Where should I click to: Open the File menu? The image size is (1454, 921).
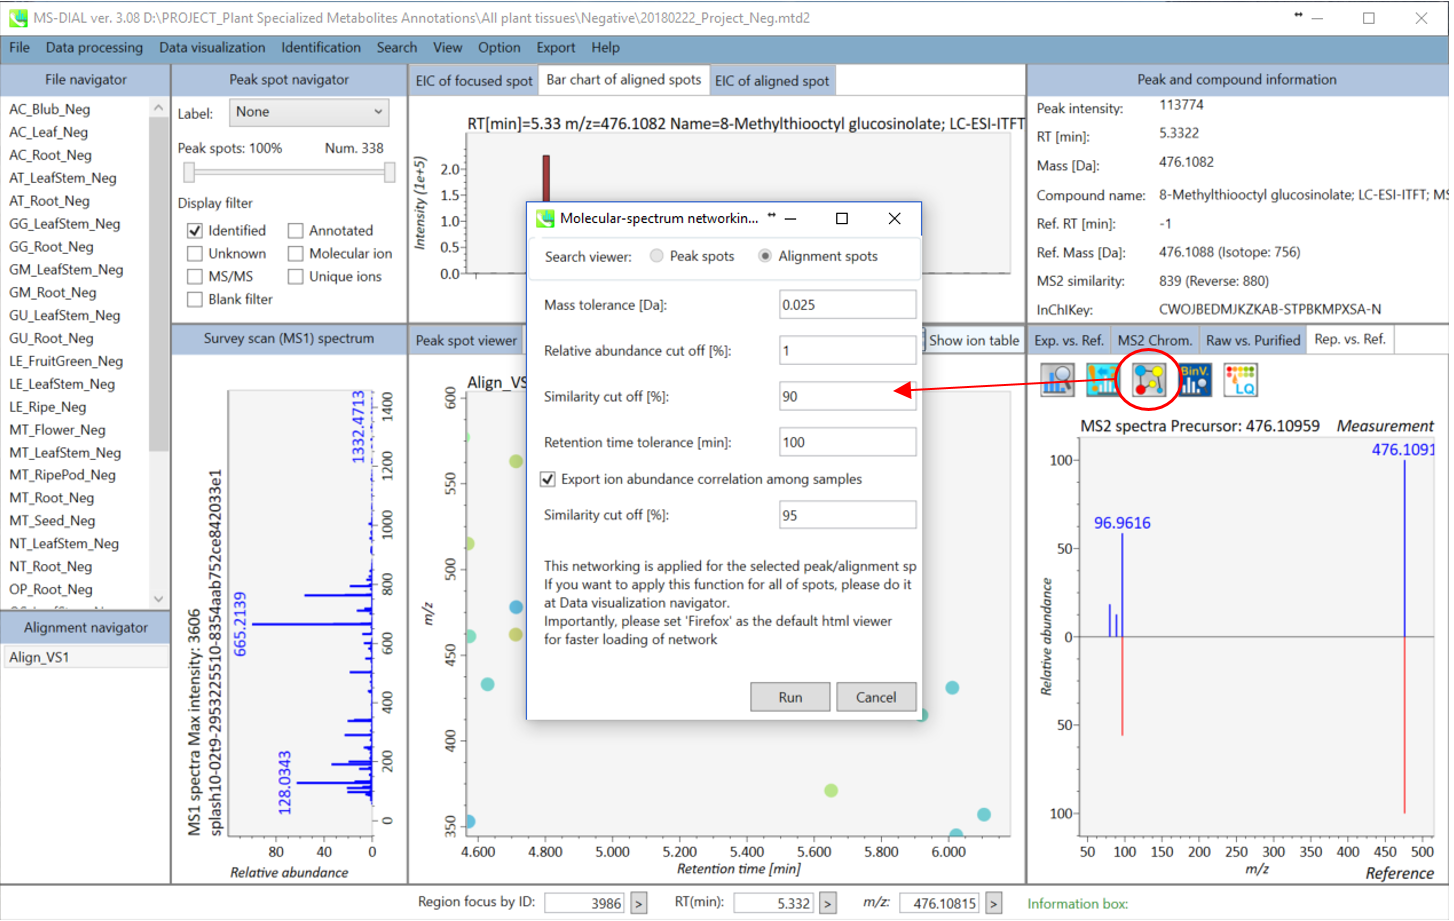pos(20,47)
